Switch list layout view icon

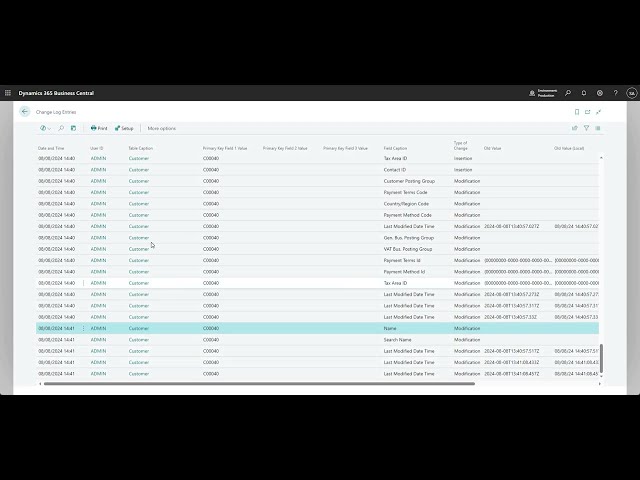598,128
